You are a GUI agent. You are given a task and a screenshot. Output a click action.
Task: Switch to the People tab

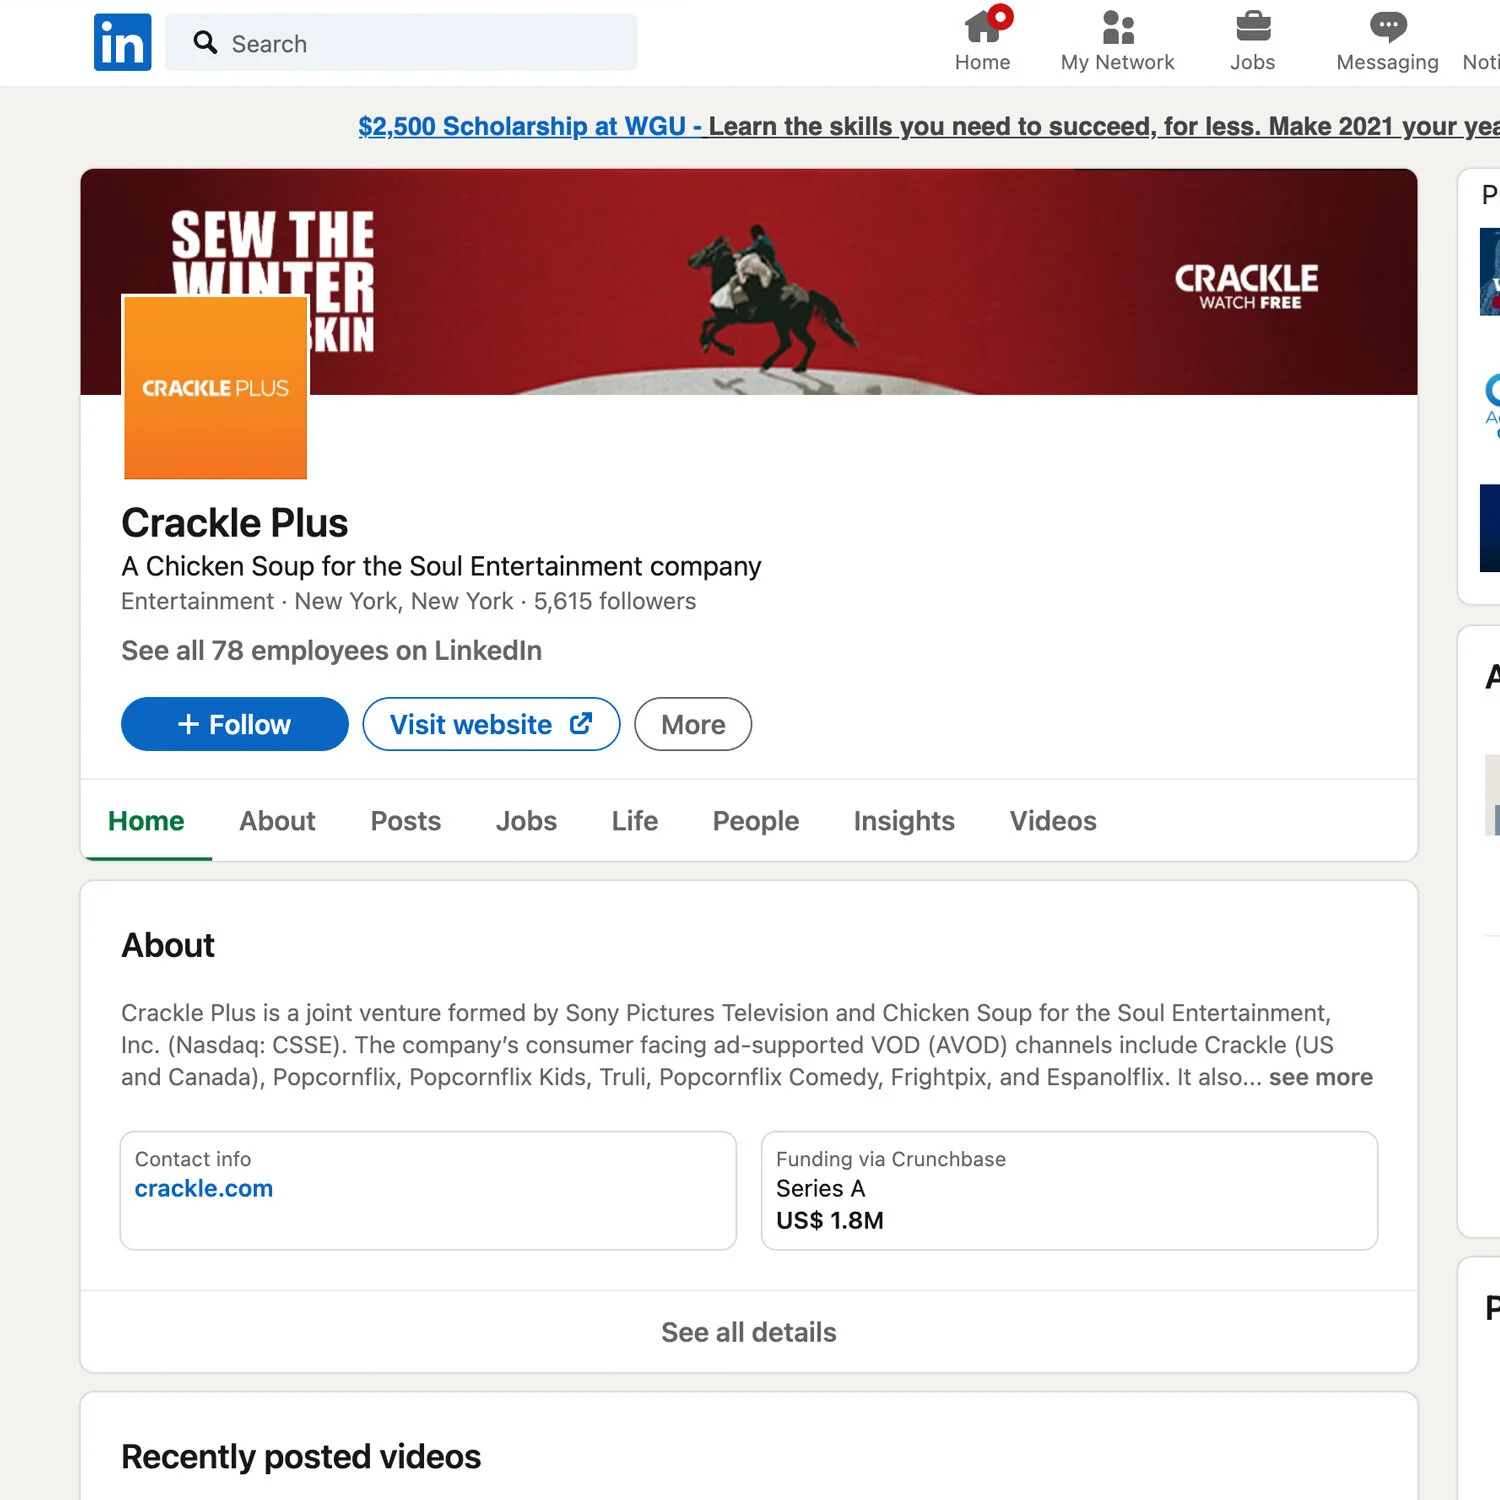[x=755, y=821]
